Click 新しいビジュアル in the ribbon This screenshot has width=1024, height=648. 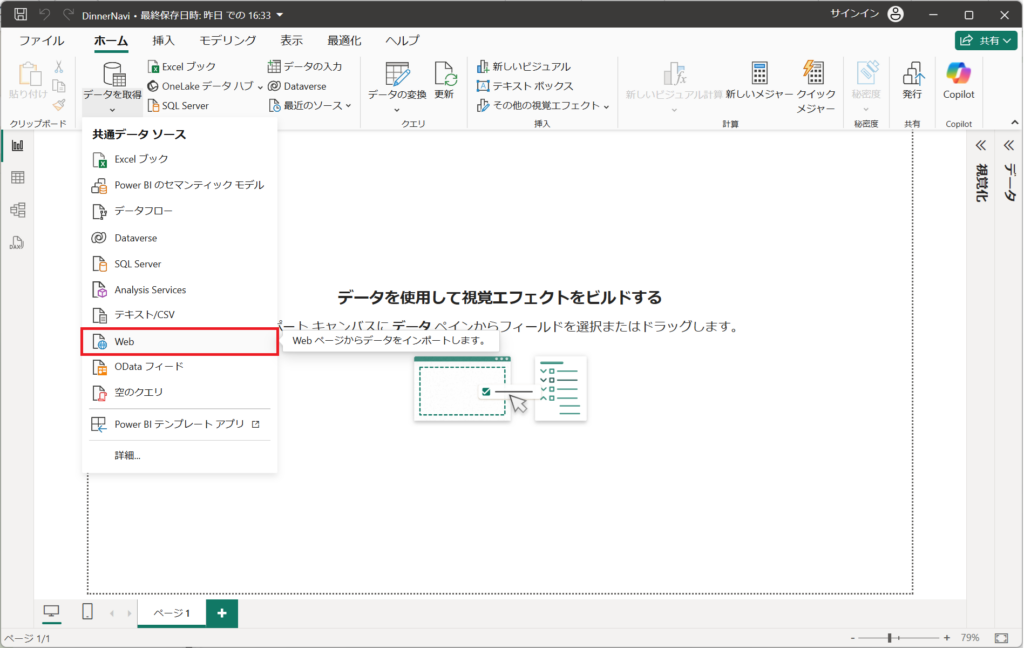(524, 67)
